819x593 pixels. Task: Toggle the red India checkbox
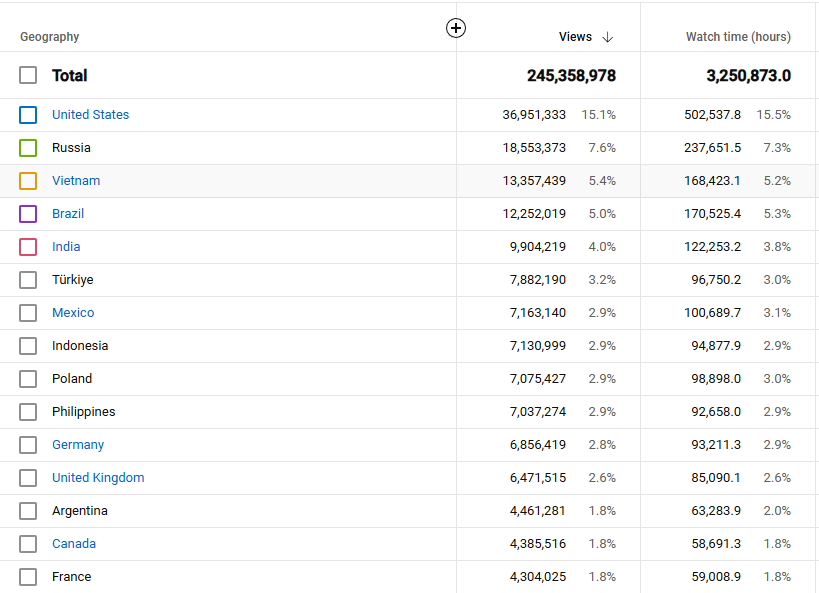pos(28,247)
